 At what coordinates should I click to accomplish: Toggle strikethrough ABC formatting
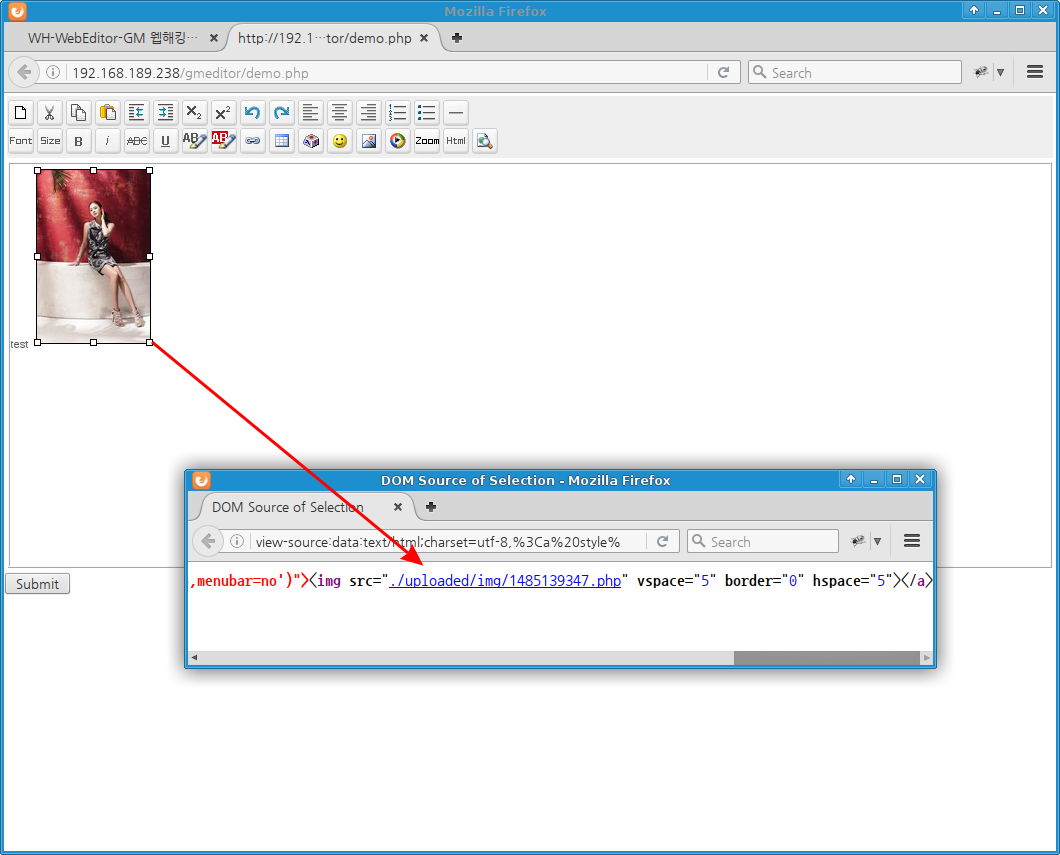pyautogui.click(x=137, y=141)
